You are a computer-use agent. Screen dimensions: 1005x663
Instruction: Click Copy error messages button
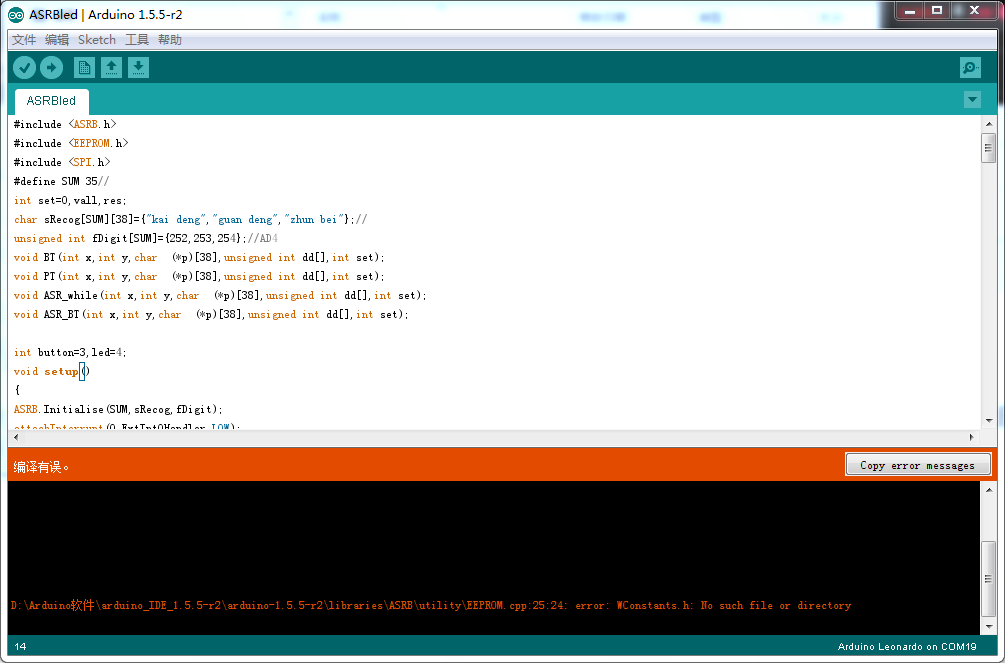[x=918, y=465]
